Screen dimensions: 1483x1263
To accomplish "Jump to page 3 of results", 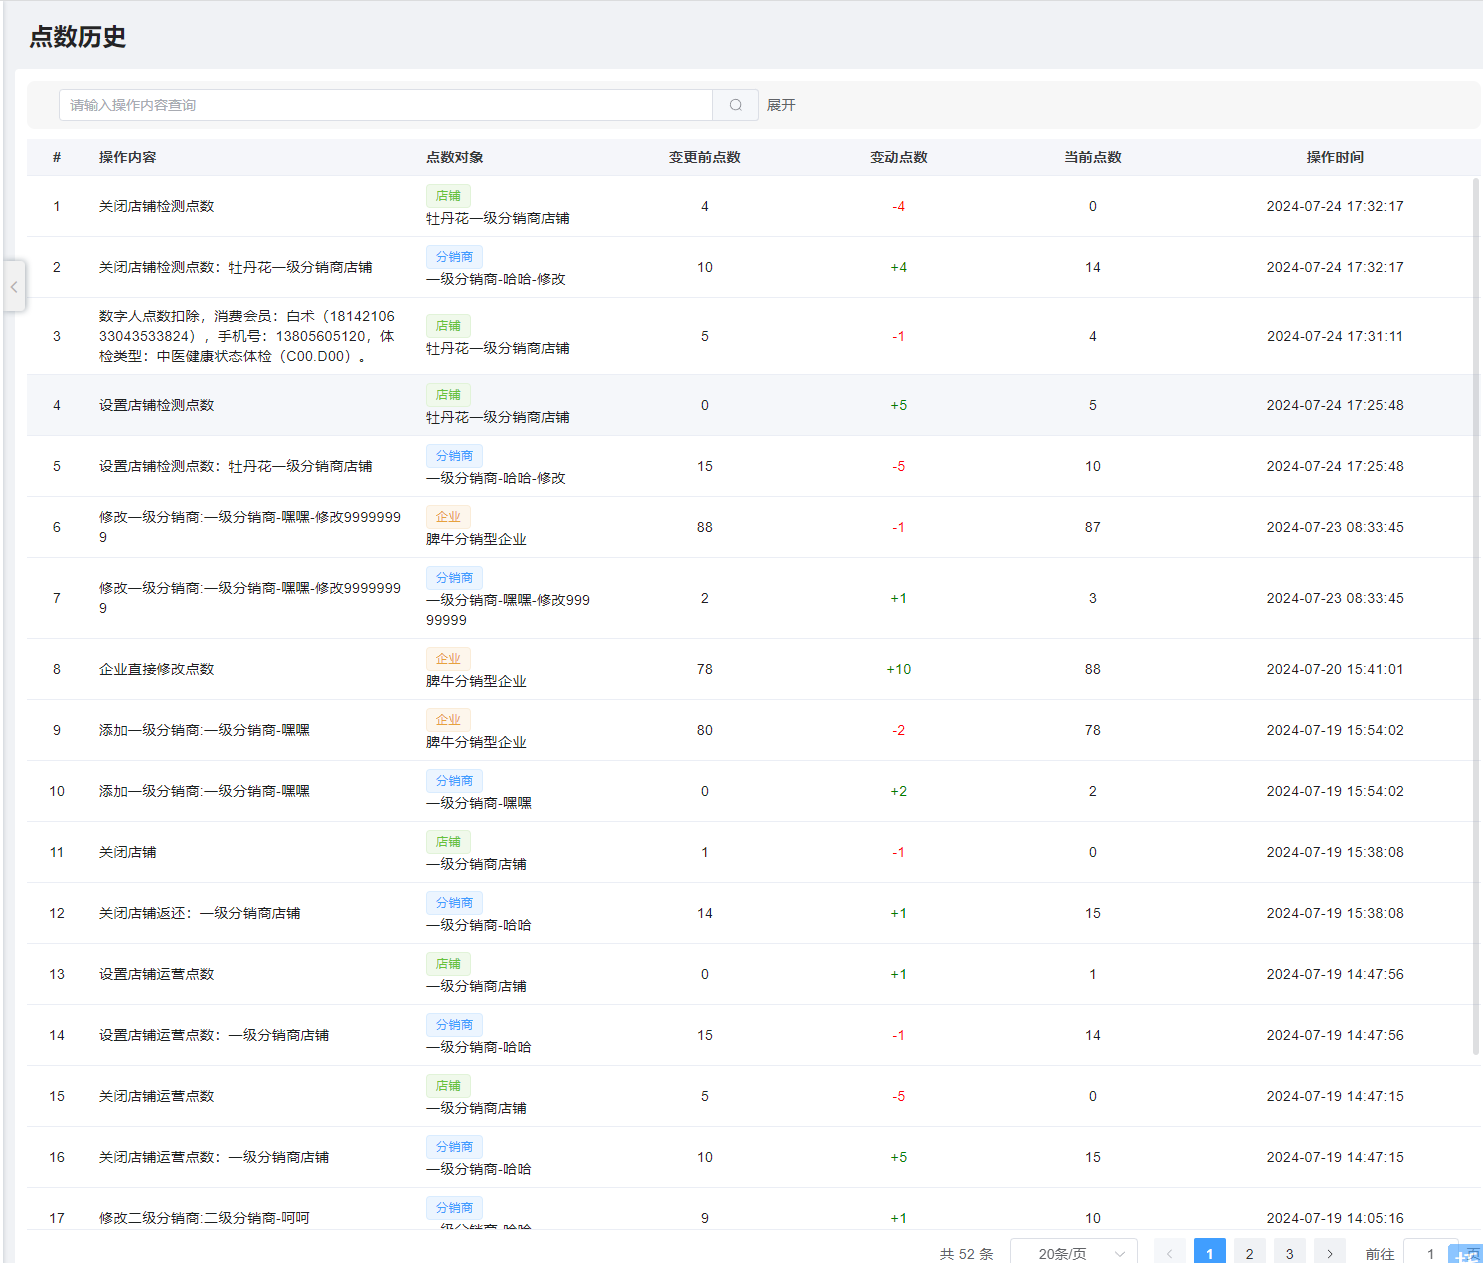I will [1289, 1253].
